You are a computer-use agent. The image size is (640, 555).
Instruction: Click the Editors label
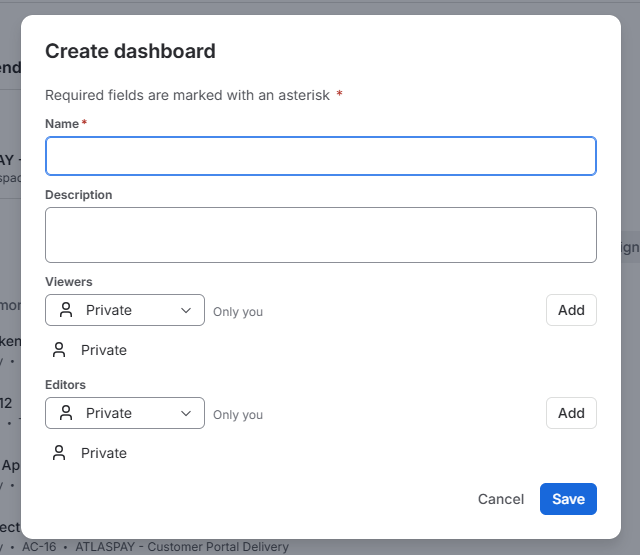(x=65, y=385)
